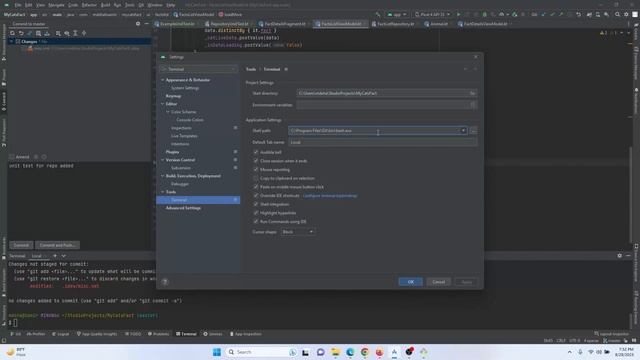Open the Shell path dropdown arrow

click(463, 131)
